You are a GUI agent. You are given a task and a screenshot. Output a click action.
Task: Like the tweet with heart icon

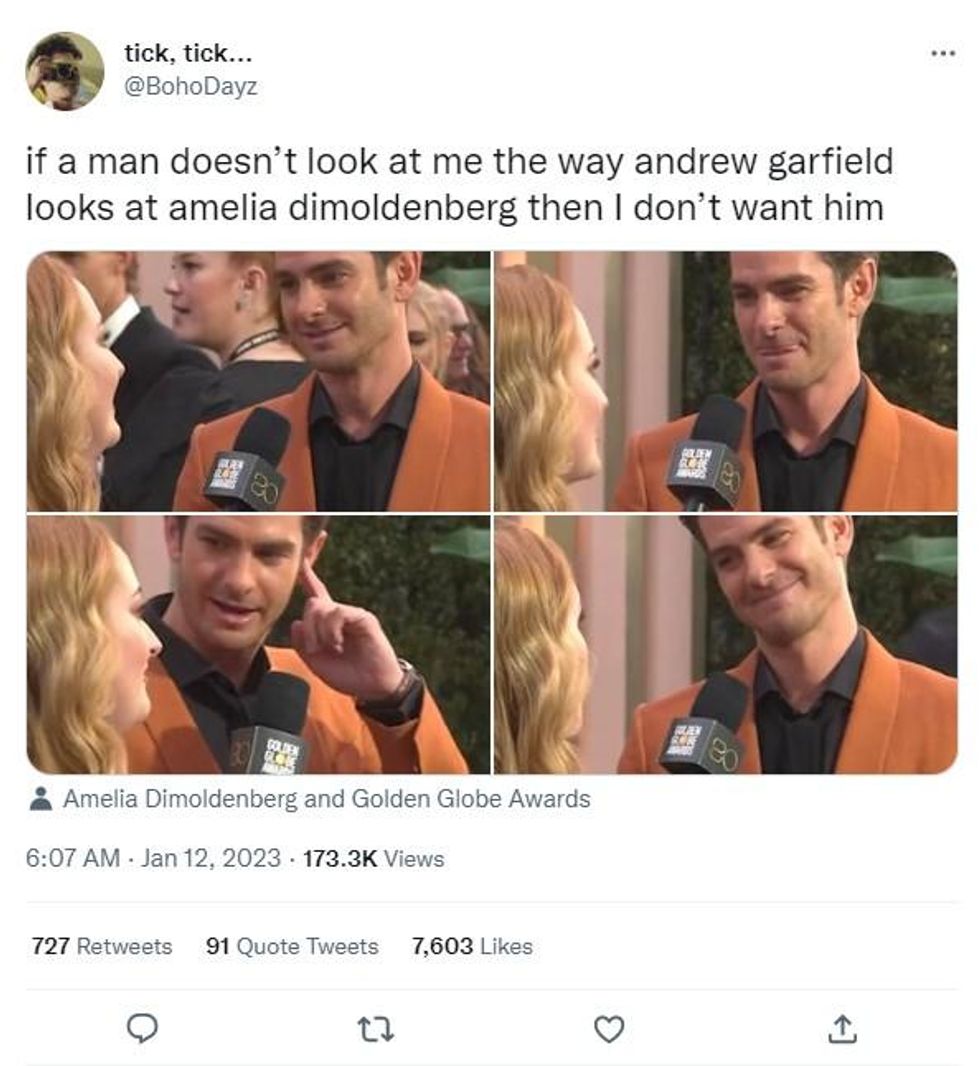(x=609, y=1029)
